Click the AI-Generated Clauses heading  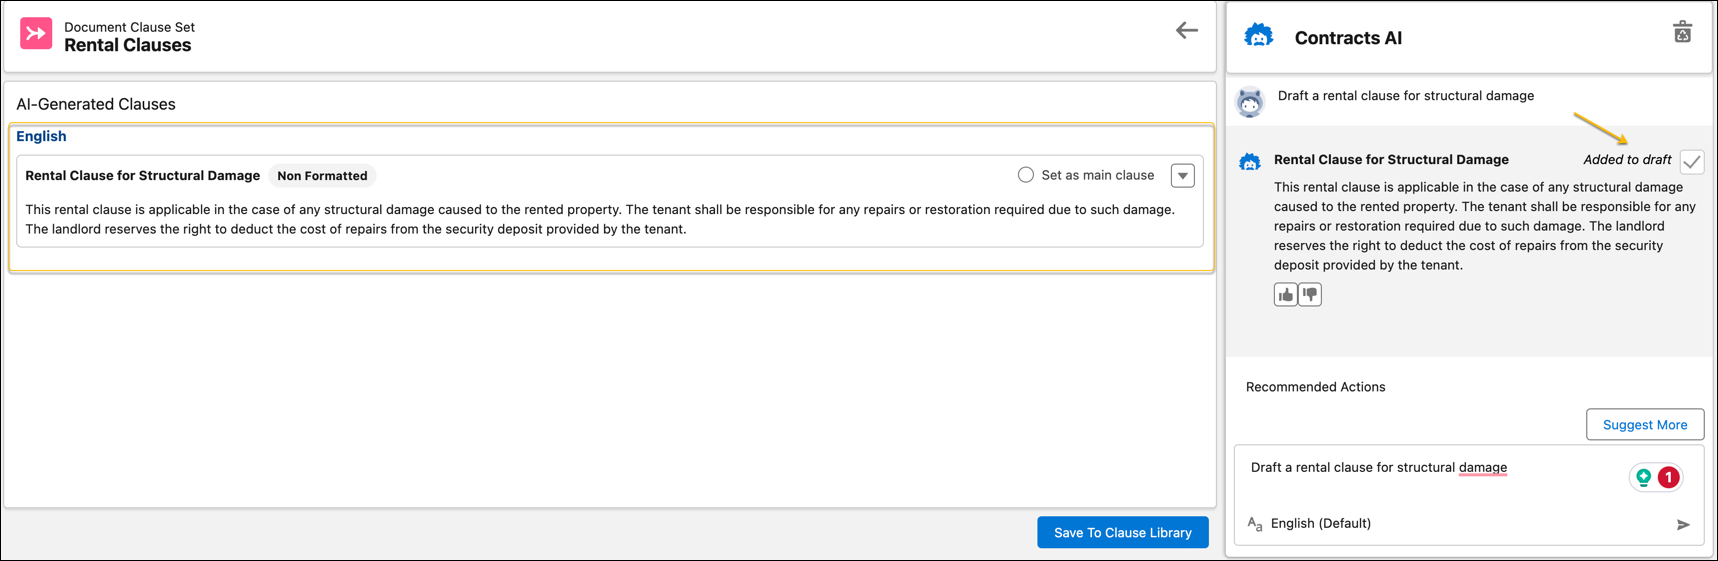click(x=96, y=104)
